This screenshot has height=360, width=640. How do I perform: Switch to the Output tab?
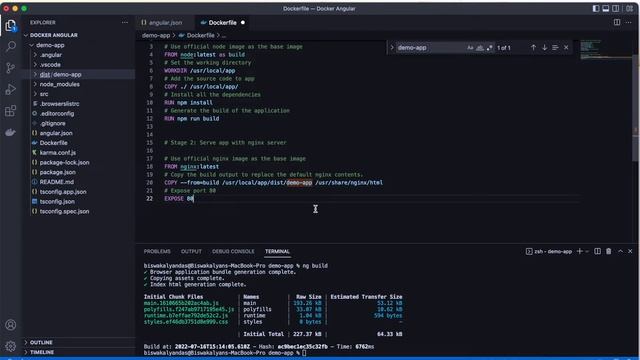[191, 251]
